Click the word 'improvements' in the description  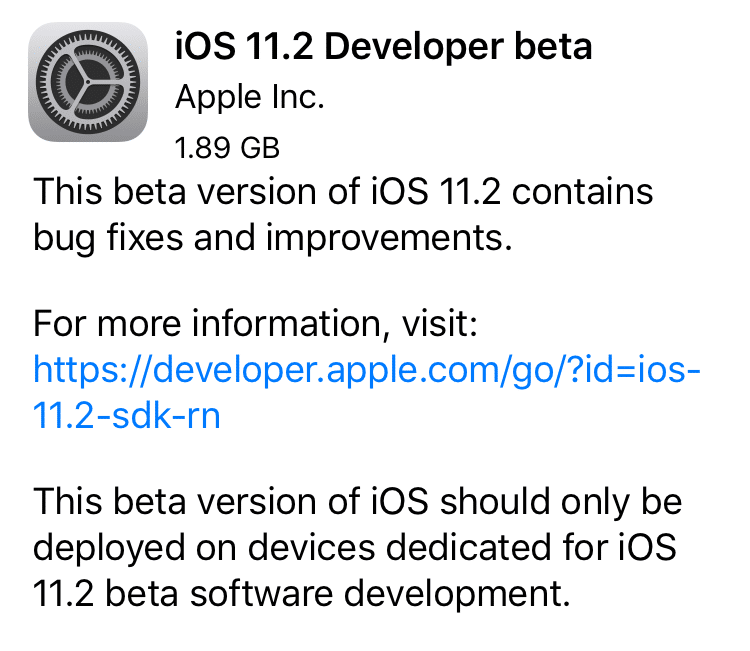click(385, 239)
